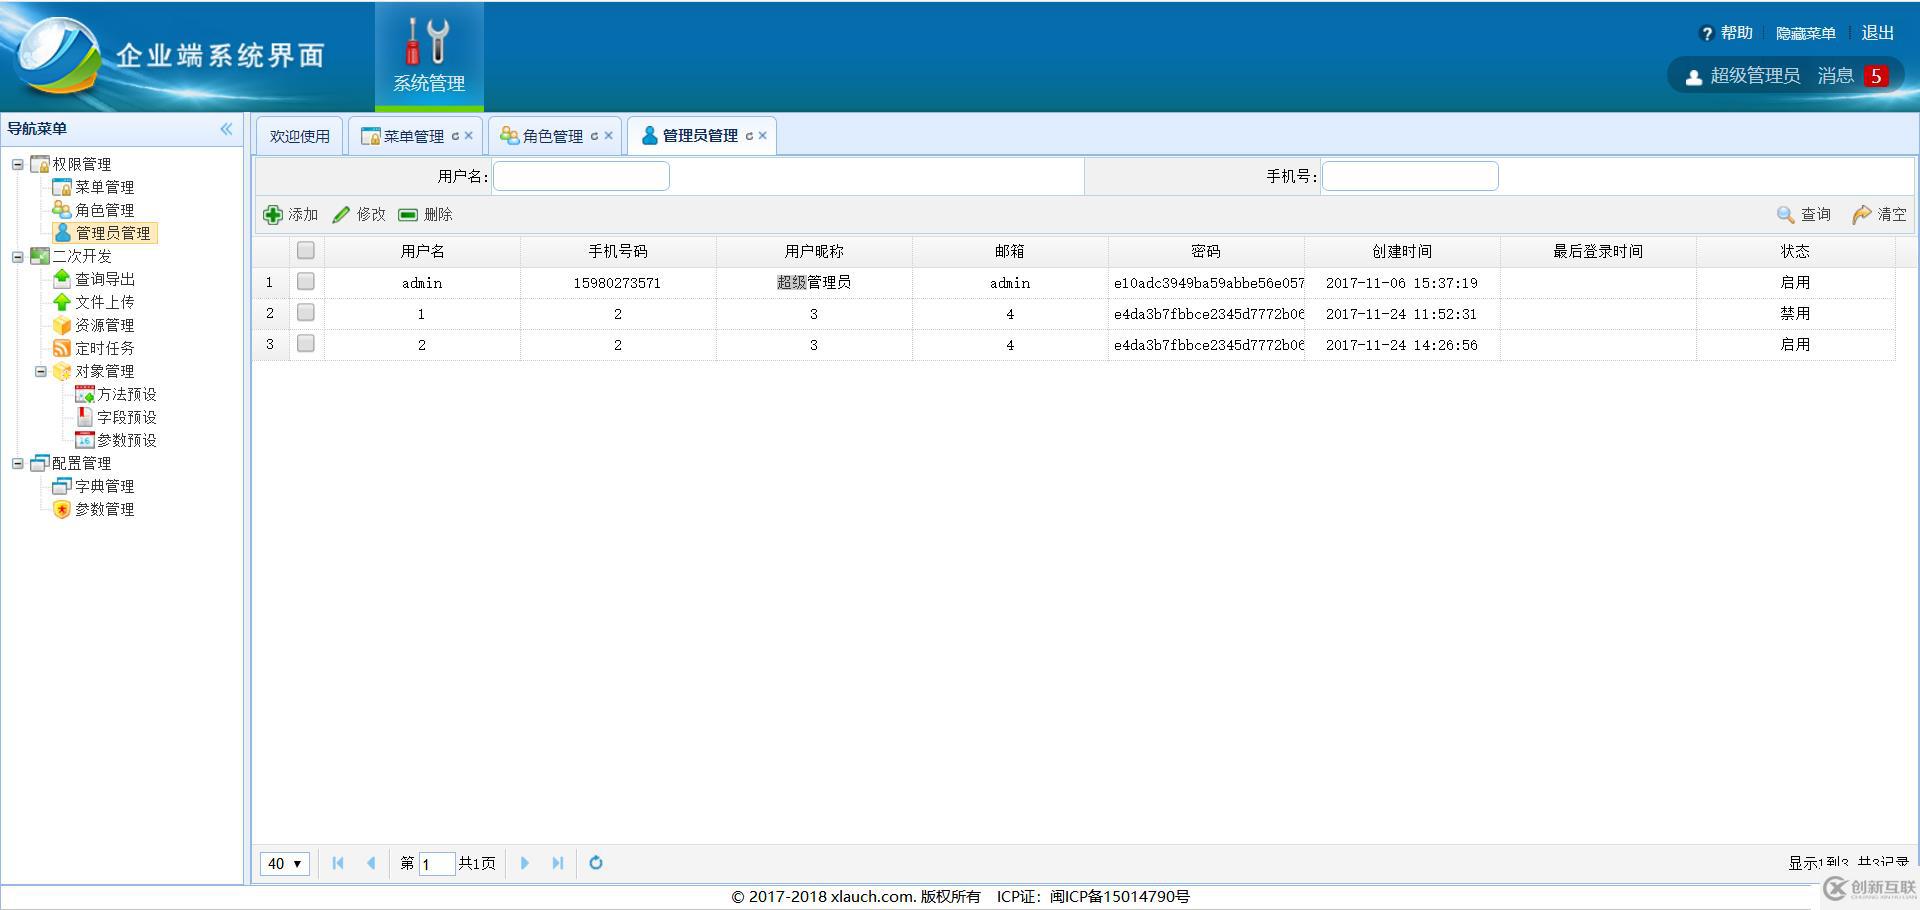Switch to the 角色管理 tab
Screen dimensions: 1920x910
(551, 134)
